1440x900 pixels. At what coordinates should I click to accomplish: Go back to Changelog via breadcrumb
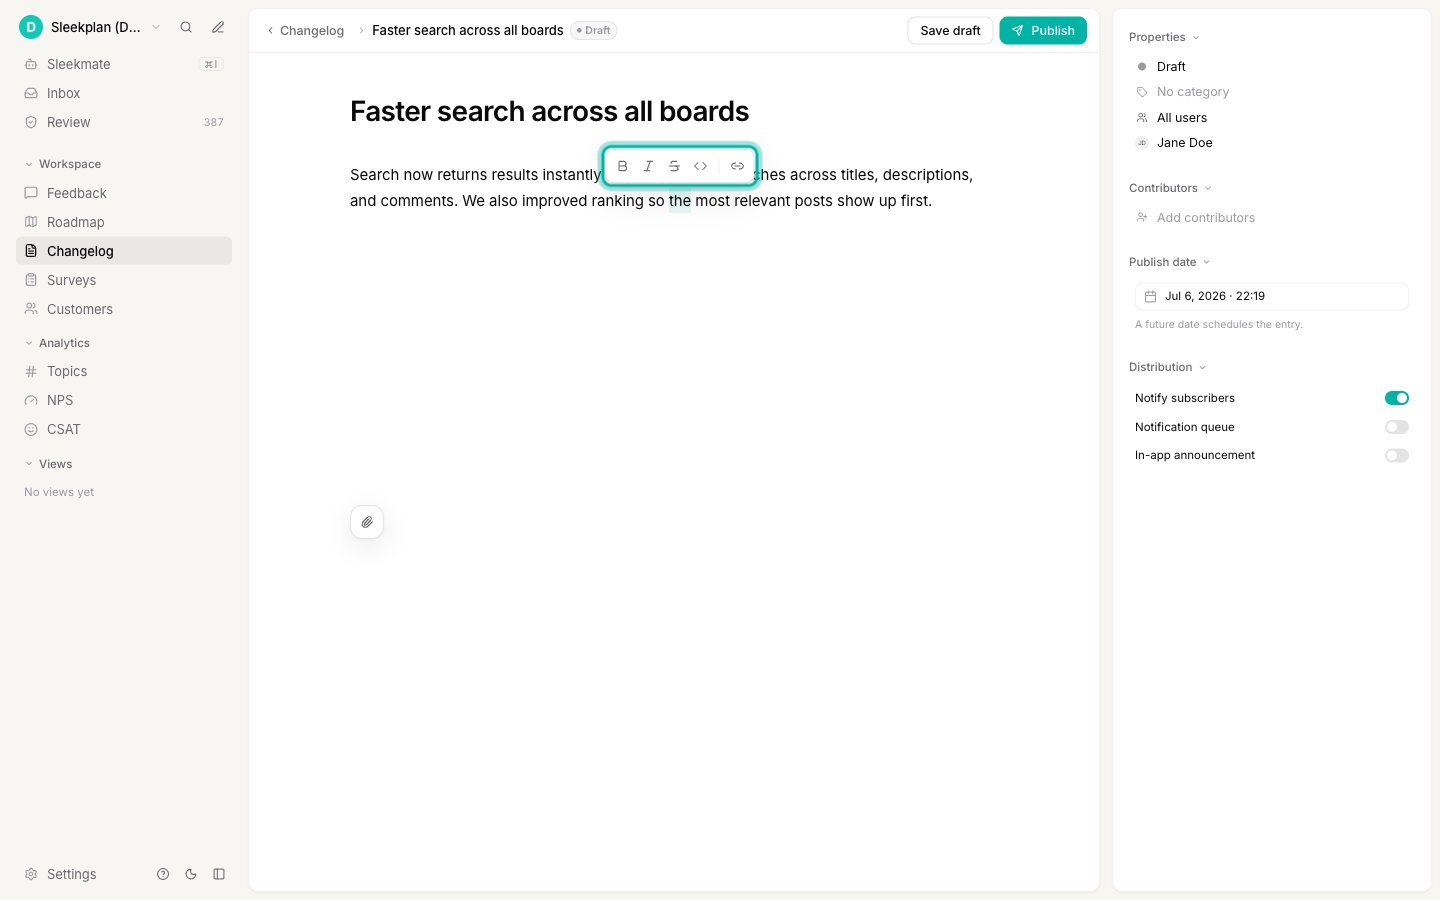(x=306, y=31)
